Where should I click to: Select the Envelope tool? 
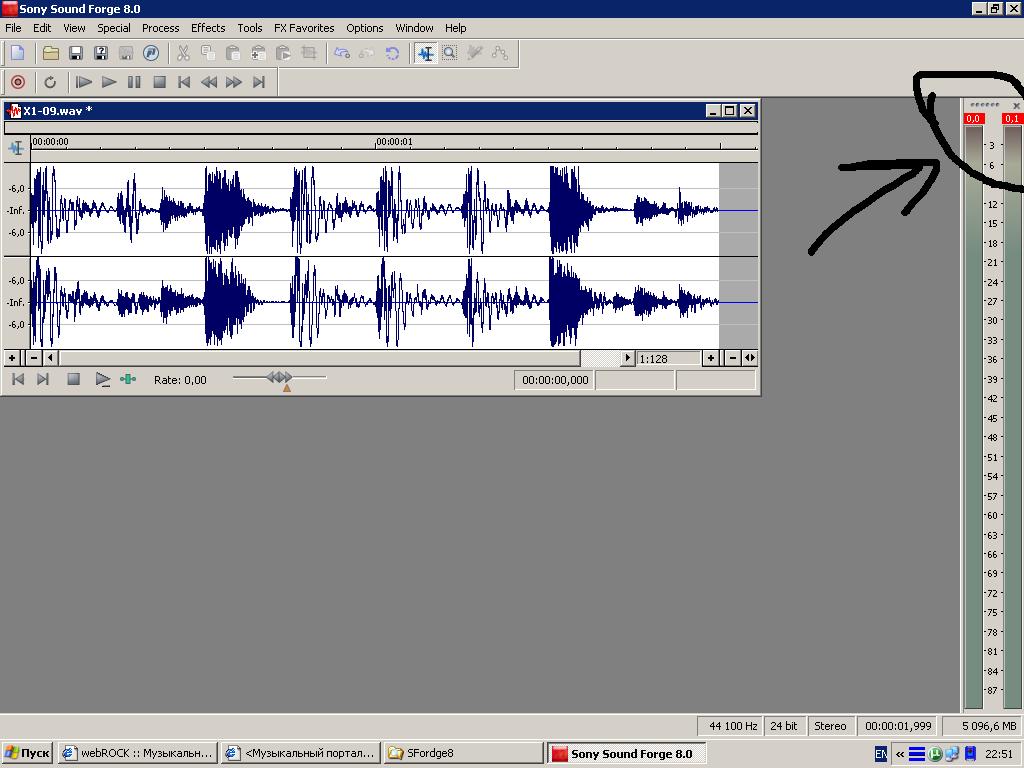click(x=500, y=54)
